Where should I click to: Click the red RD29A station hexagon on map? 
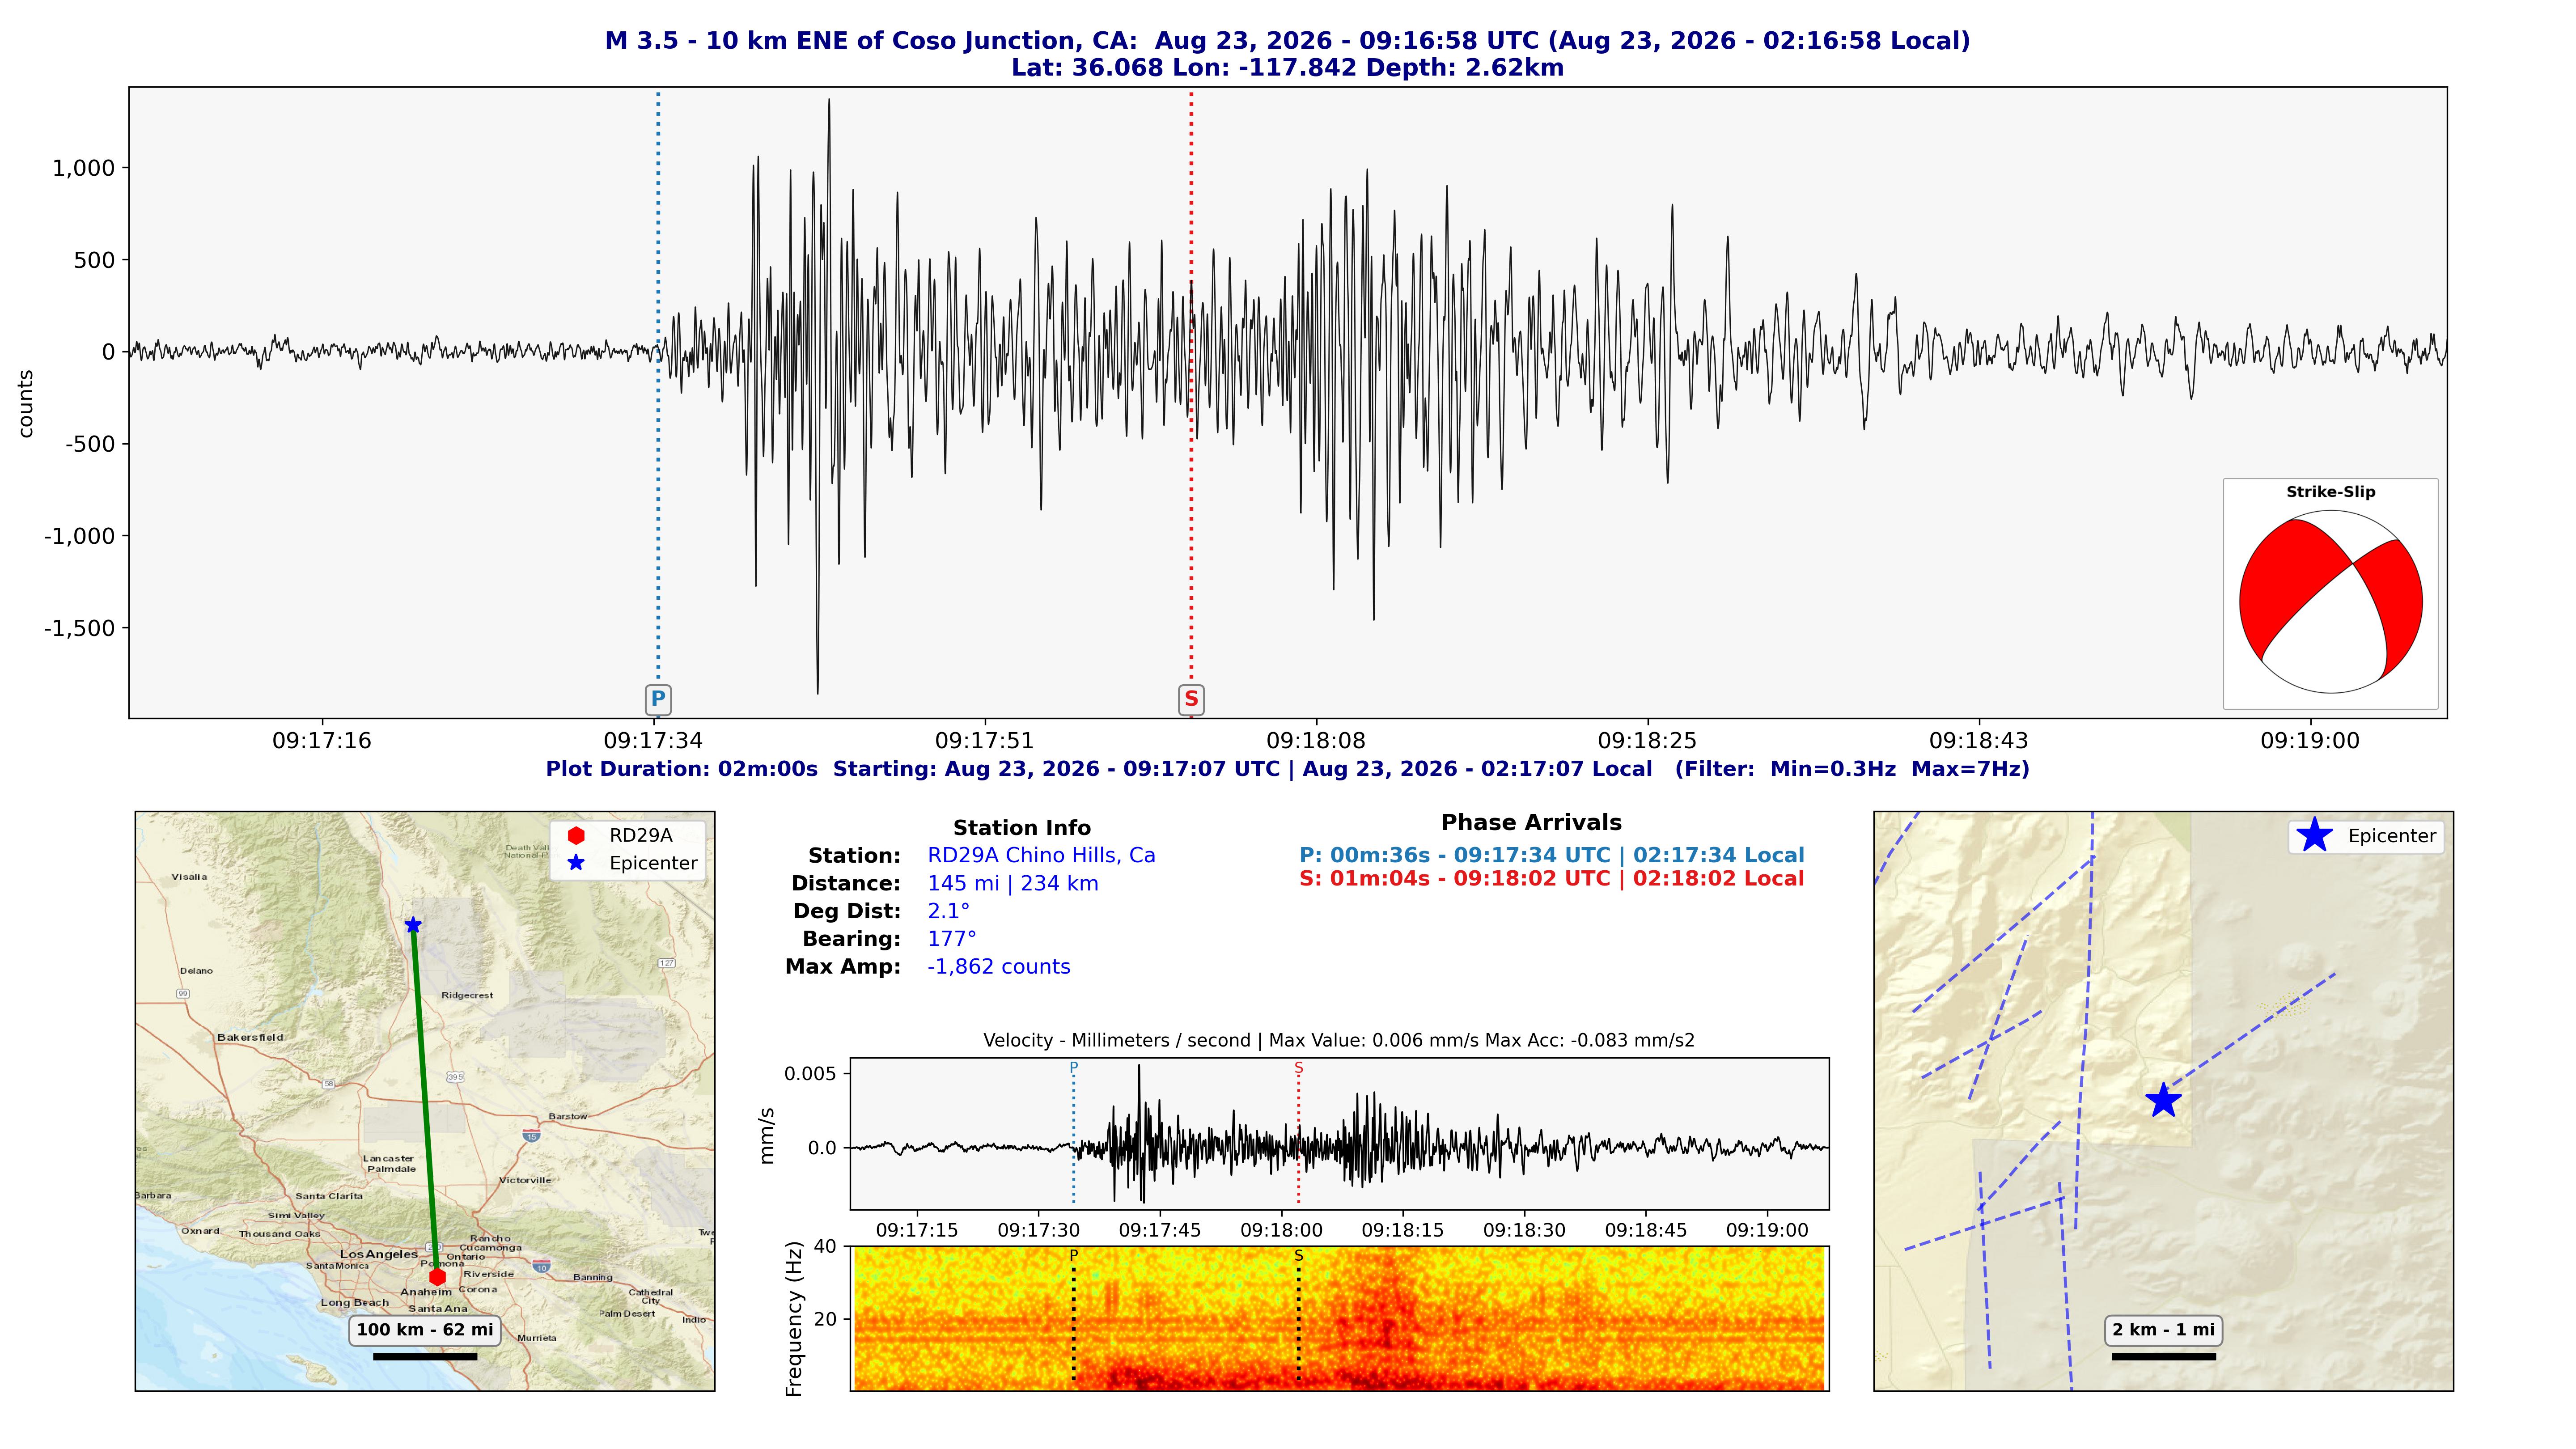(437, 1277)
